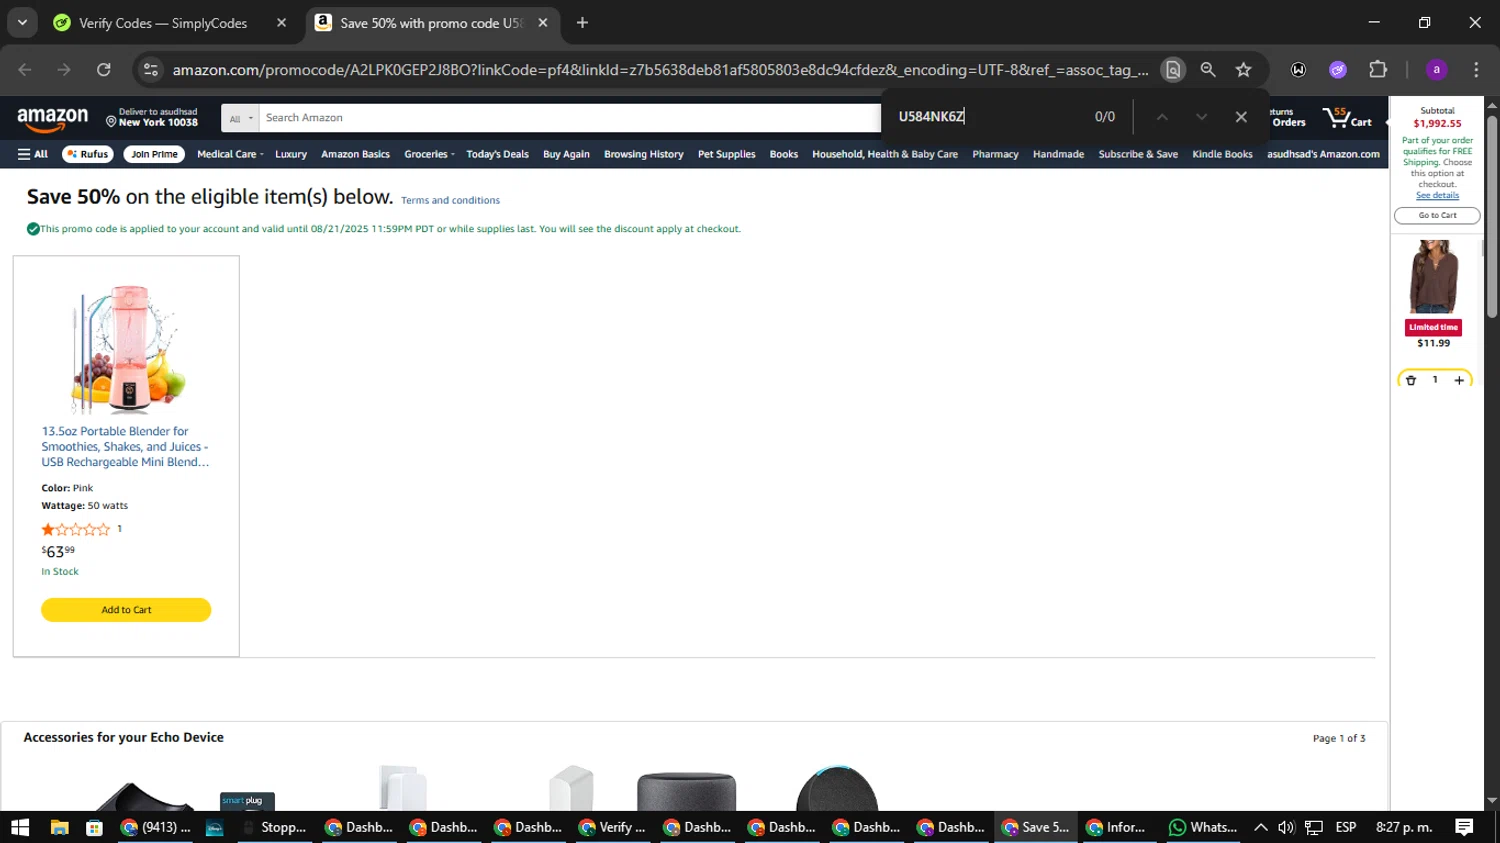Click the Join Prime button
The width and height of the screenshot is (1500, 843).
tap(154, 154)
